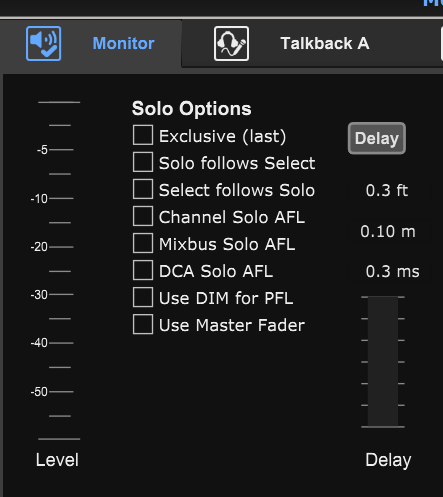
Task: Check Use DIM for PFL
Action: click(143, 297)
